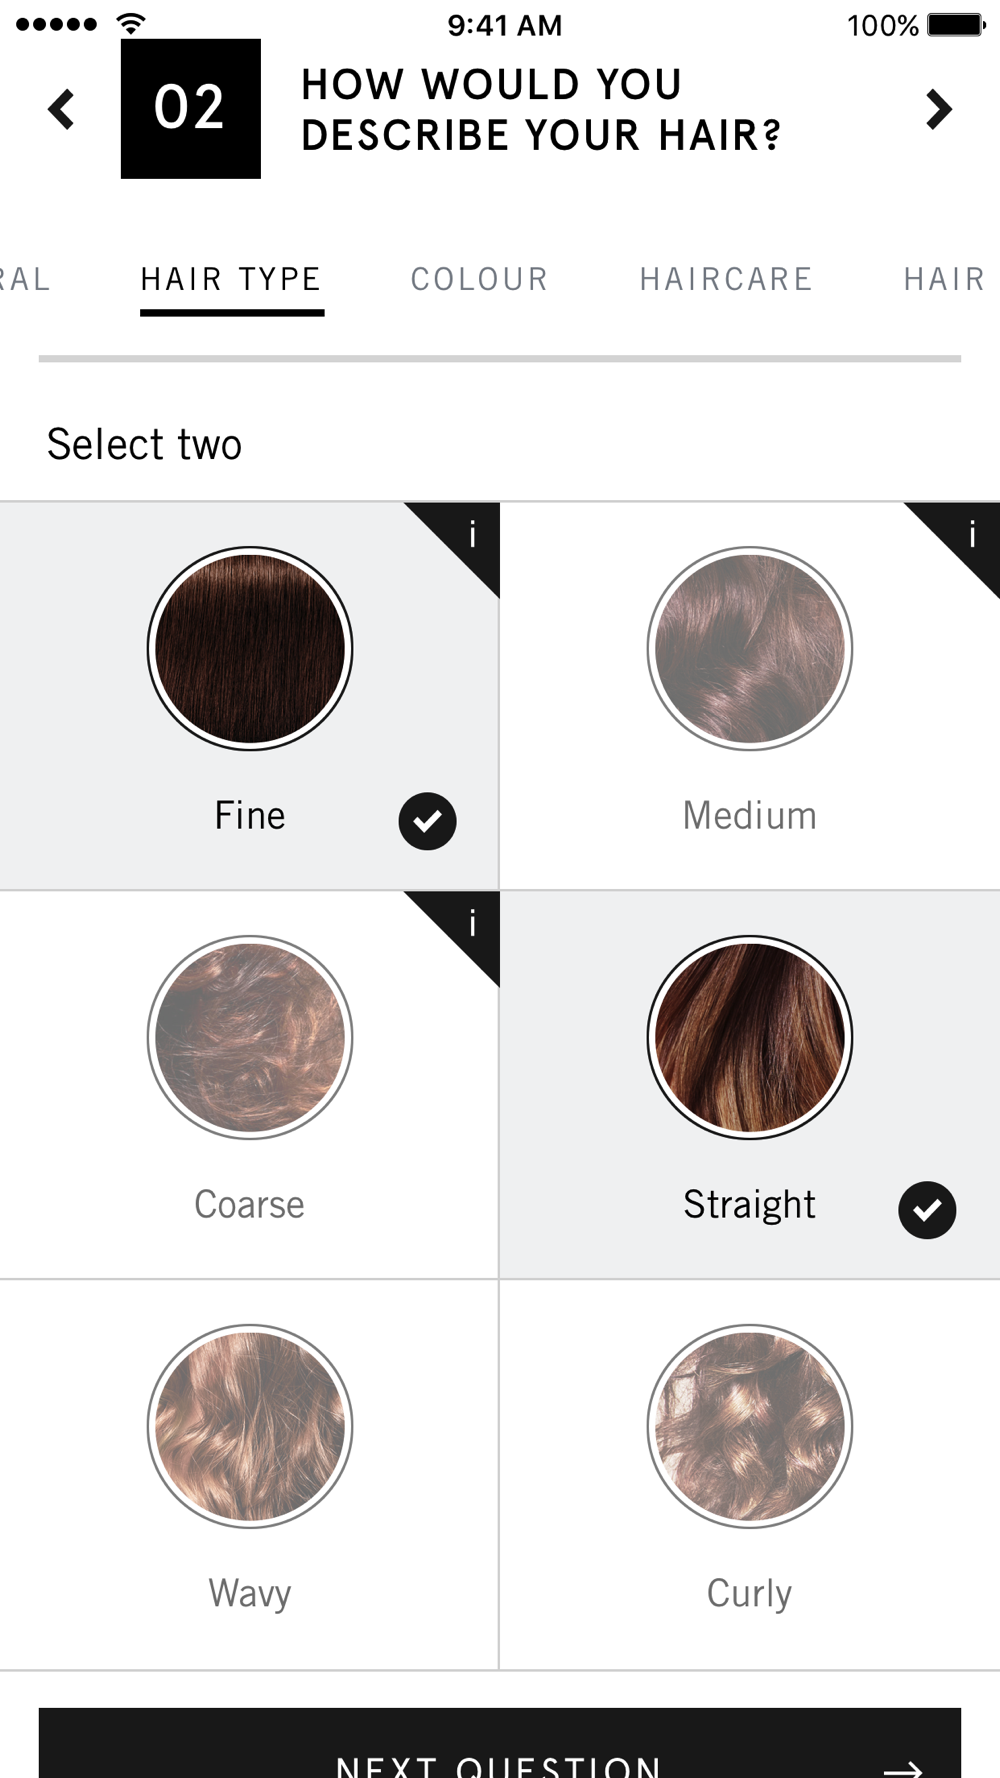The image size is (1000, 1778).
Task: Go back with the left chevron
Action: tap(62, 109)
